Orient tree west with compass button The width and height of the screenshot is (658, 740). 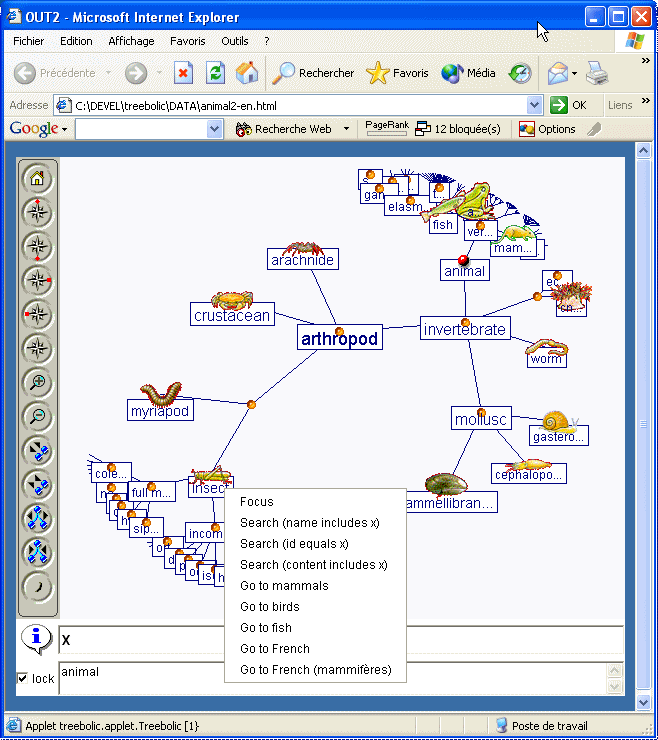pyautogui.click(x=37, y=314)
